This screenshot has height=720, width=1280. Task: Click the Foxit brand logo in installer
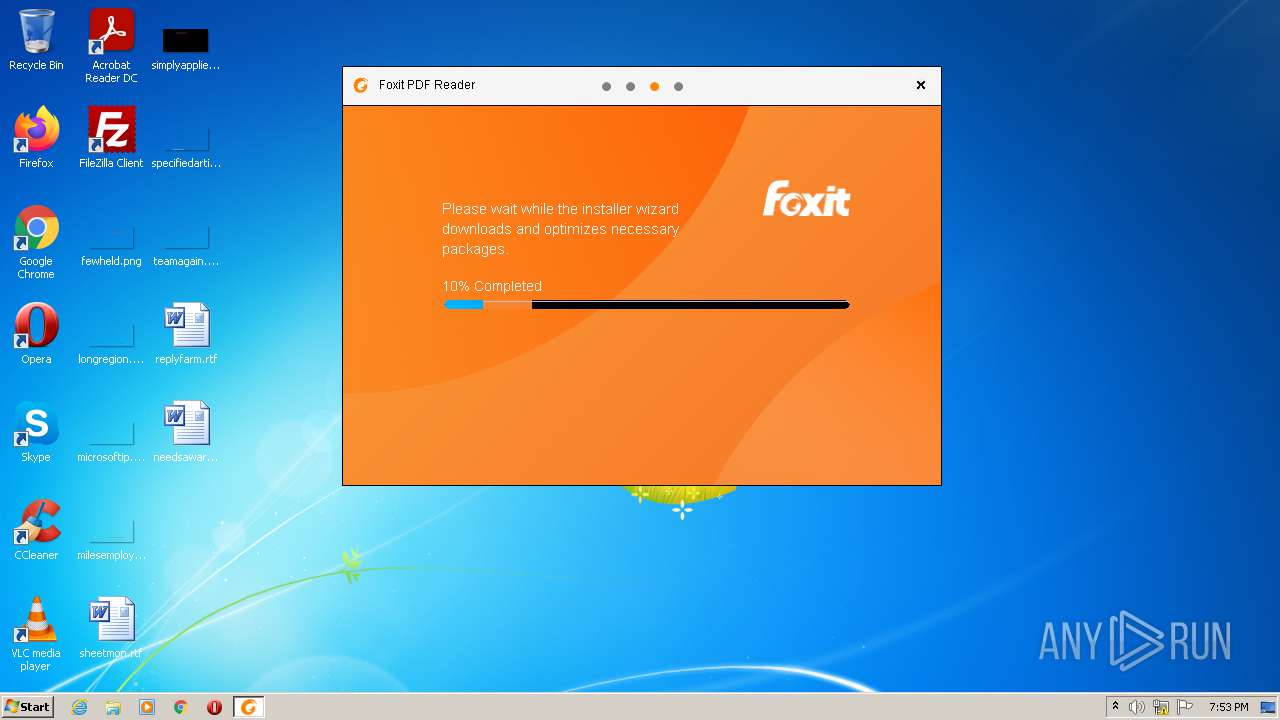point(806,199)
